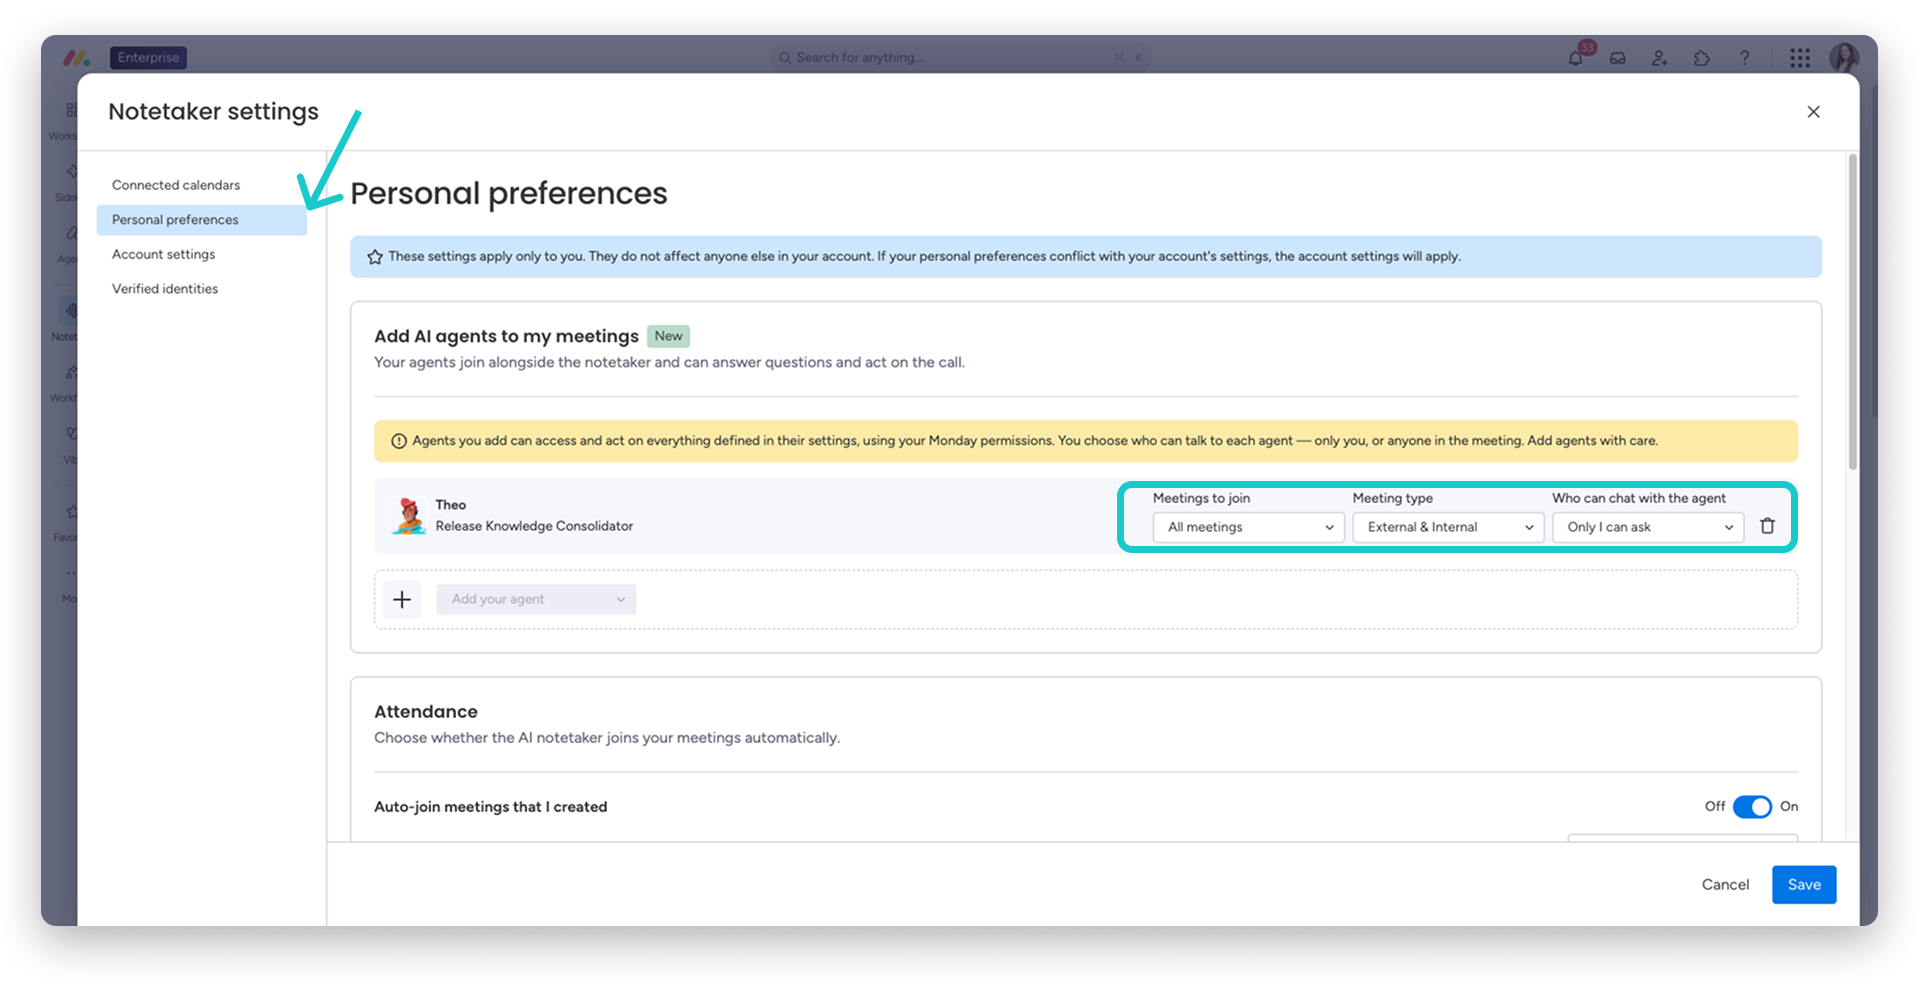Screen dimensions: 1920x991
Task: Click the star icon in the blue info banner
Action: point(375,257)
